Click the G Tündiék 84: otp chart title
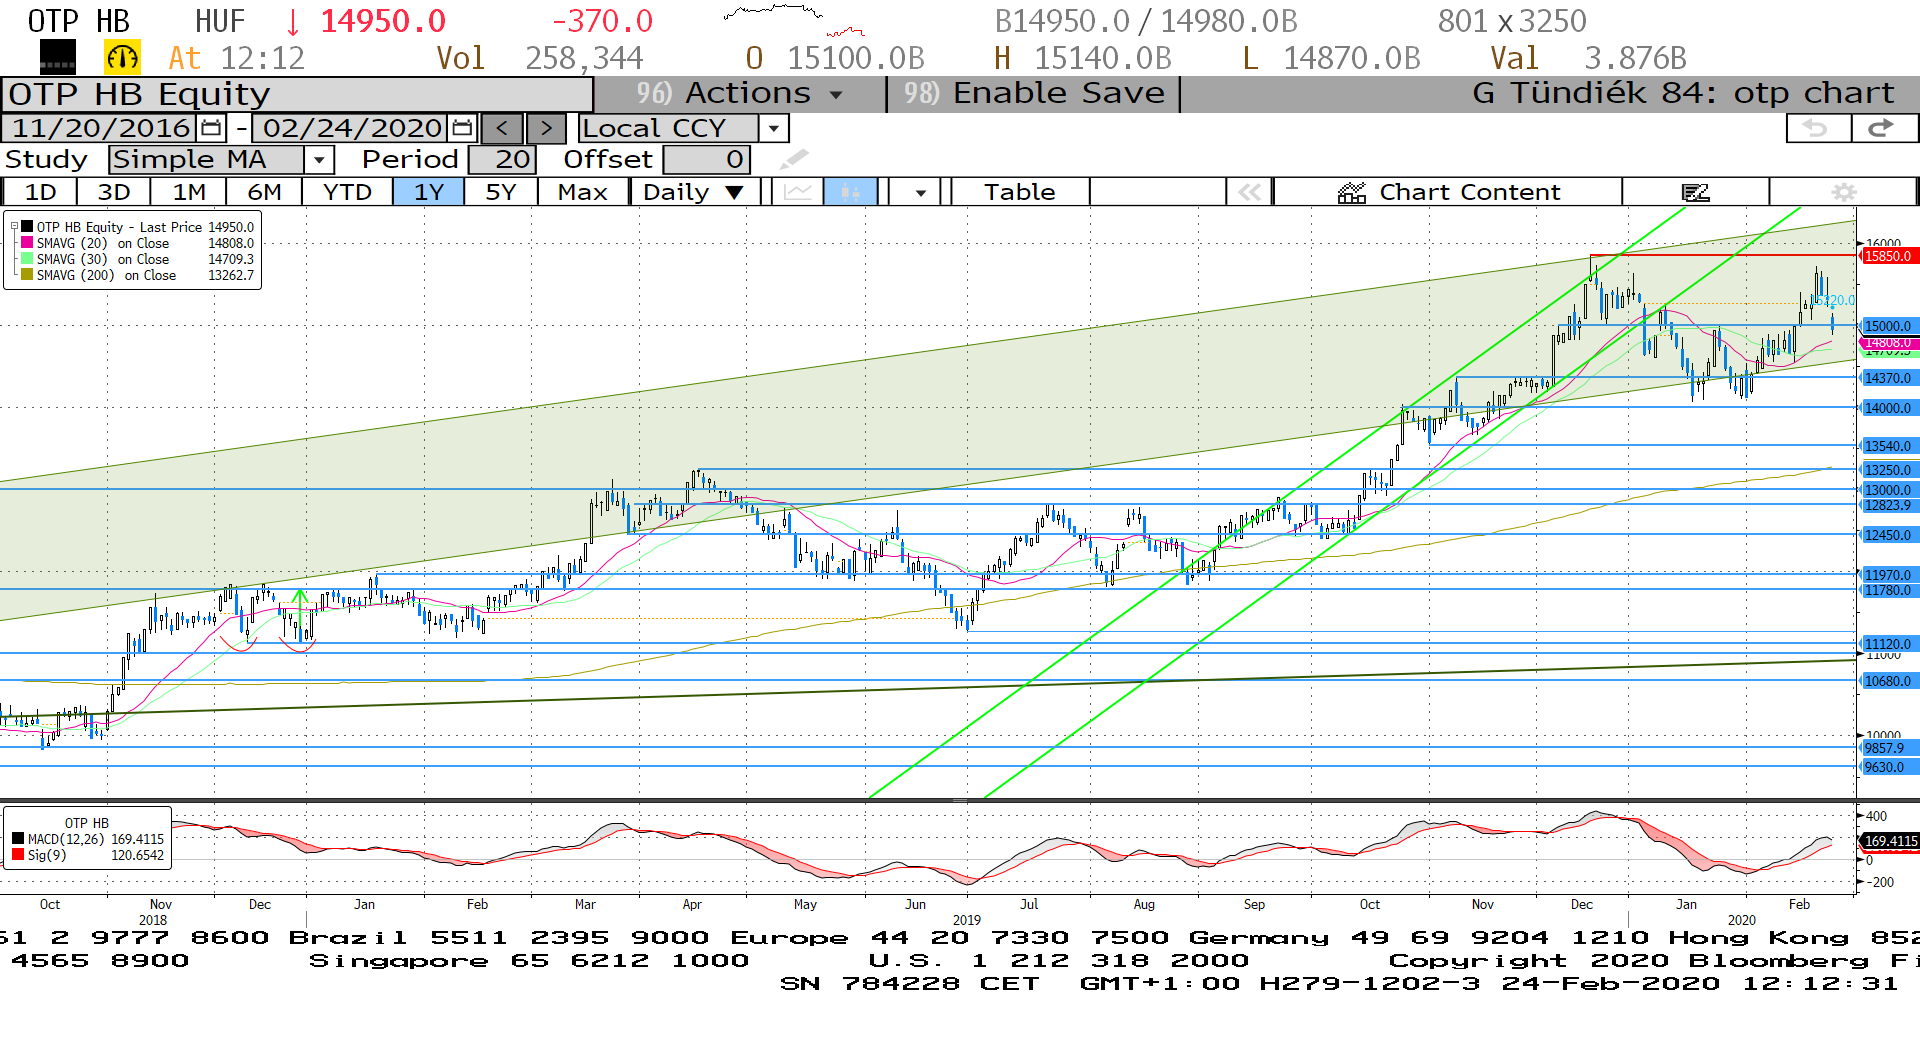The height and width of the screenshot is (1039, 1920). point(1683,93)
